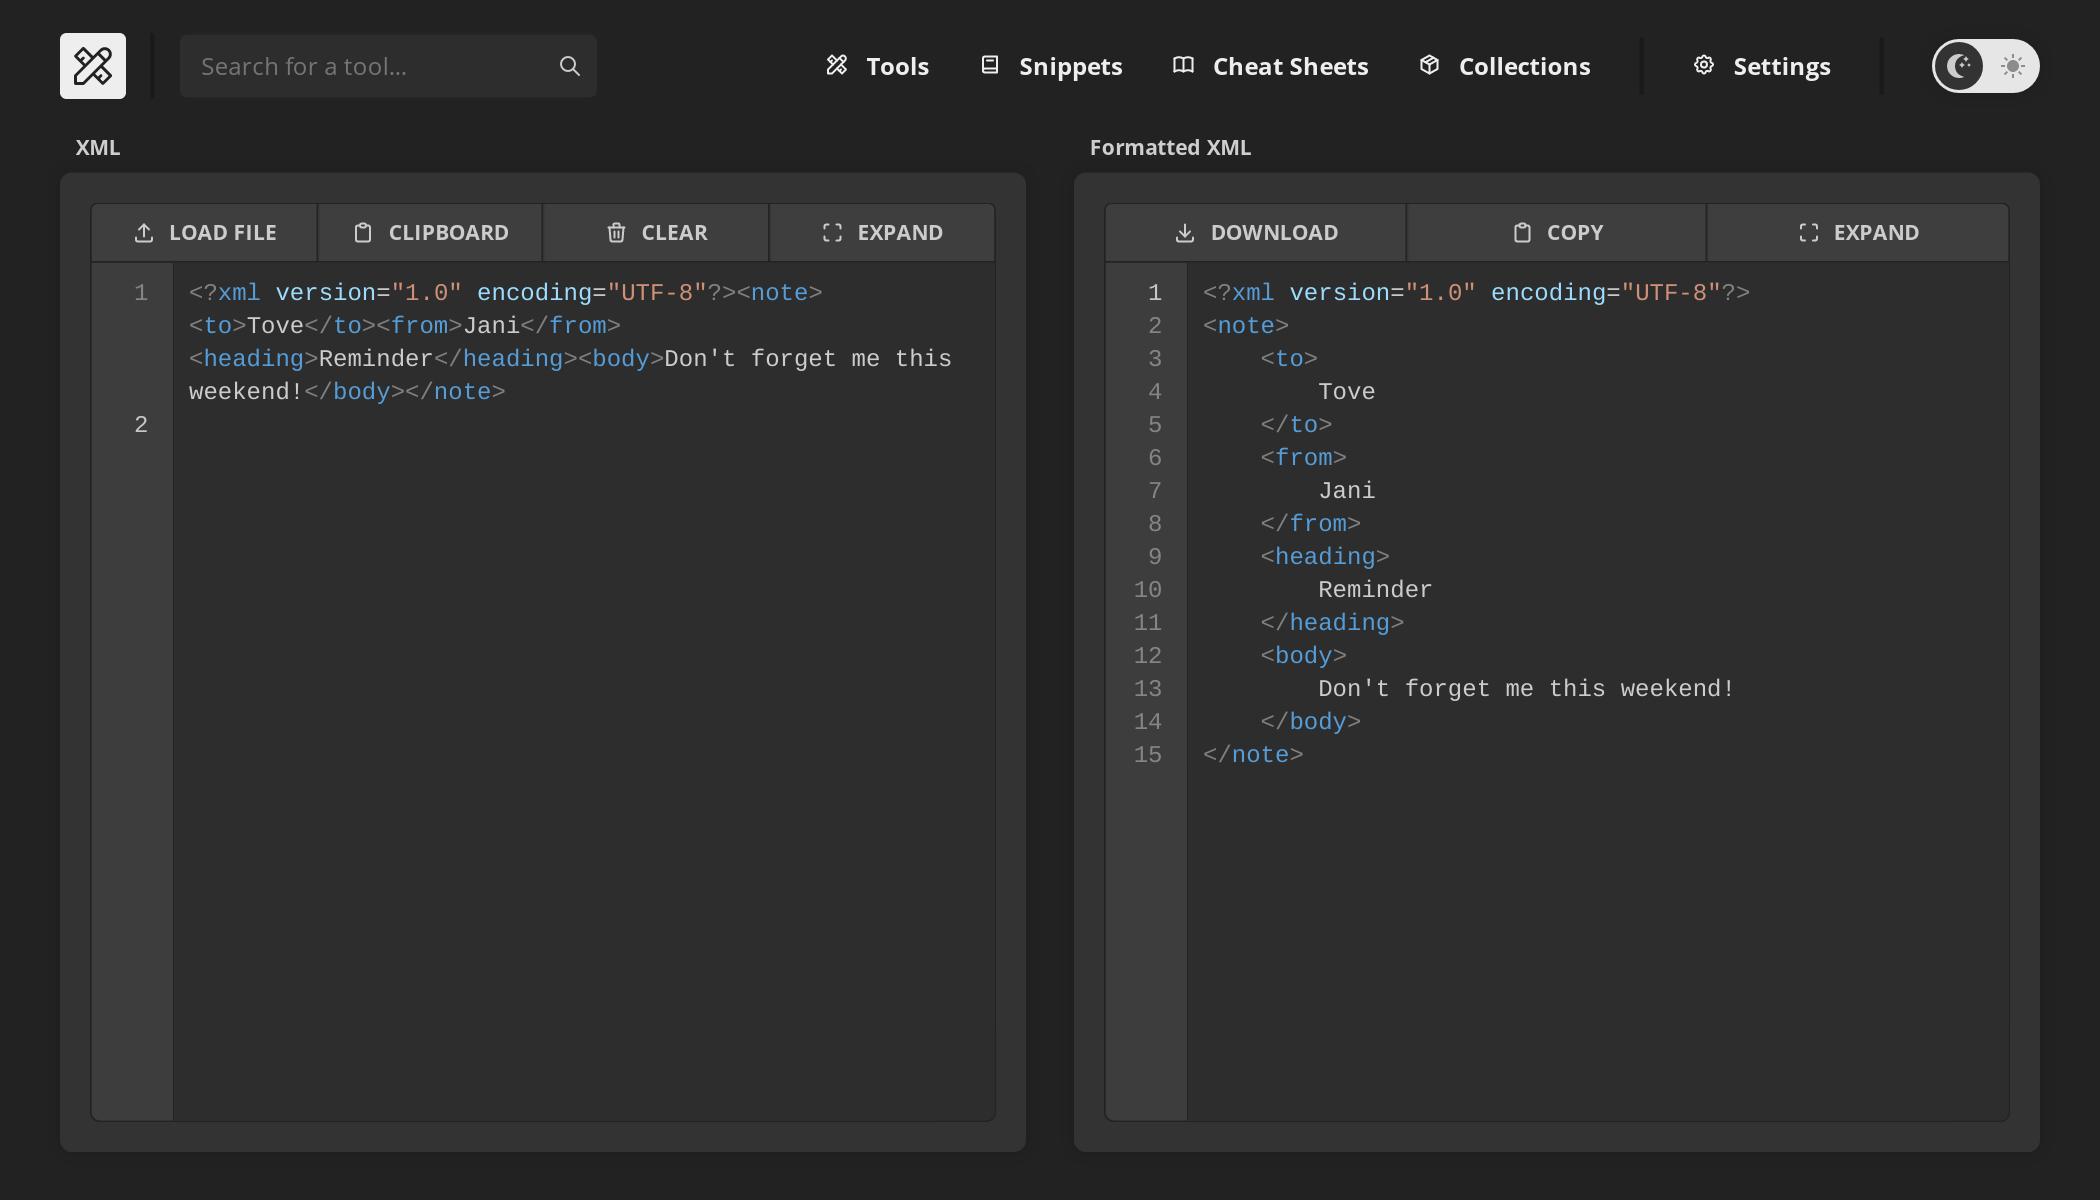Click 'Don't forget me this weekend!' output line
2100x1200 pixels.
(1526, 689)
